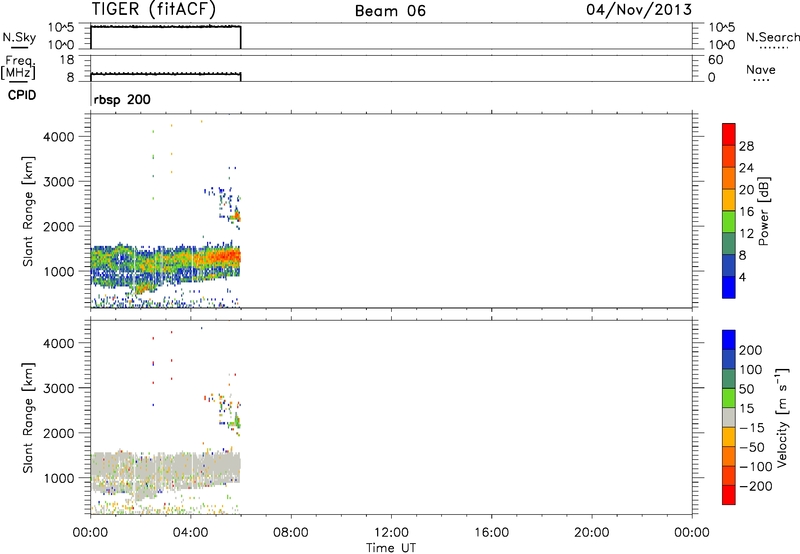
Task: Click the Slant Range label of power panel
Action: [27, 211]
